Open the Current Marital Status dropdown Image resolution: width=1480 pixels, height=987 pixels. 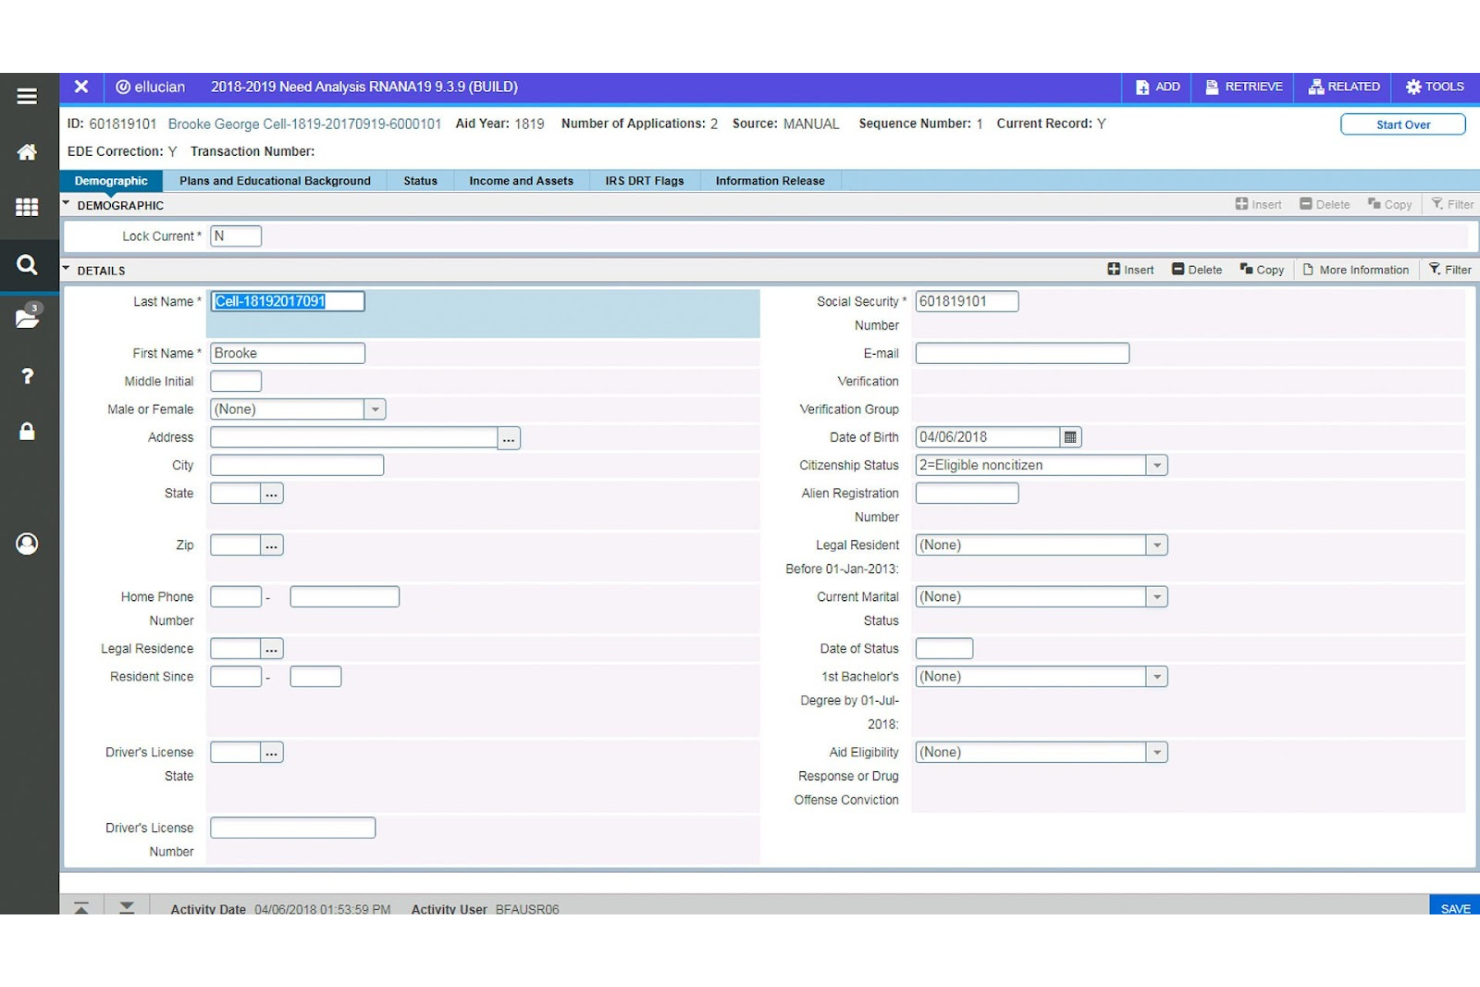coord(1157,596)
